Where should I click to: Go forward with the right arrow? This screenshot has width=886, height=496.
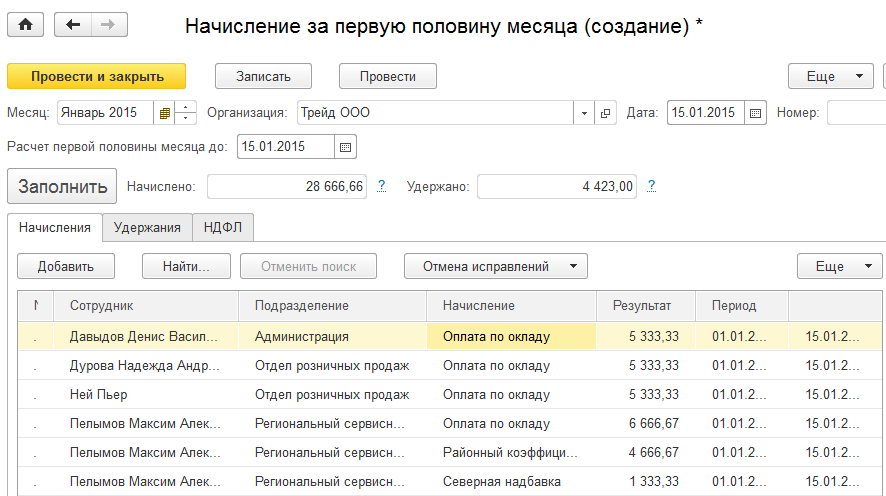click(x=110, y=26)
